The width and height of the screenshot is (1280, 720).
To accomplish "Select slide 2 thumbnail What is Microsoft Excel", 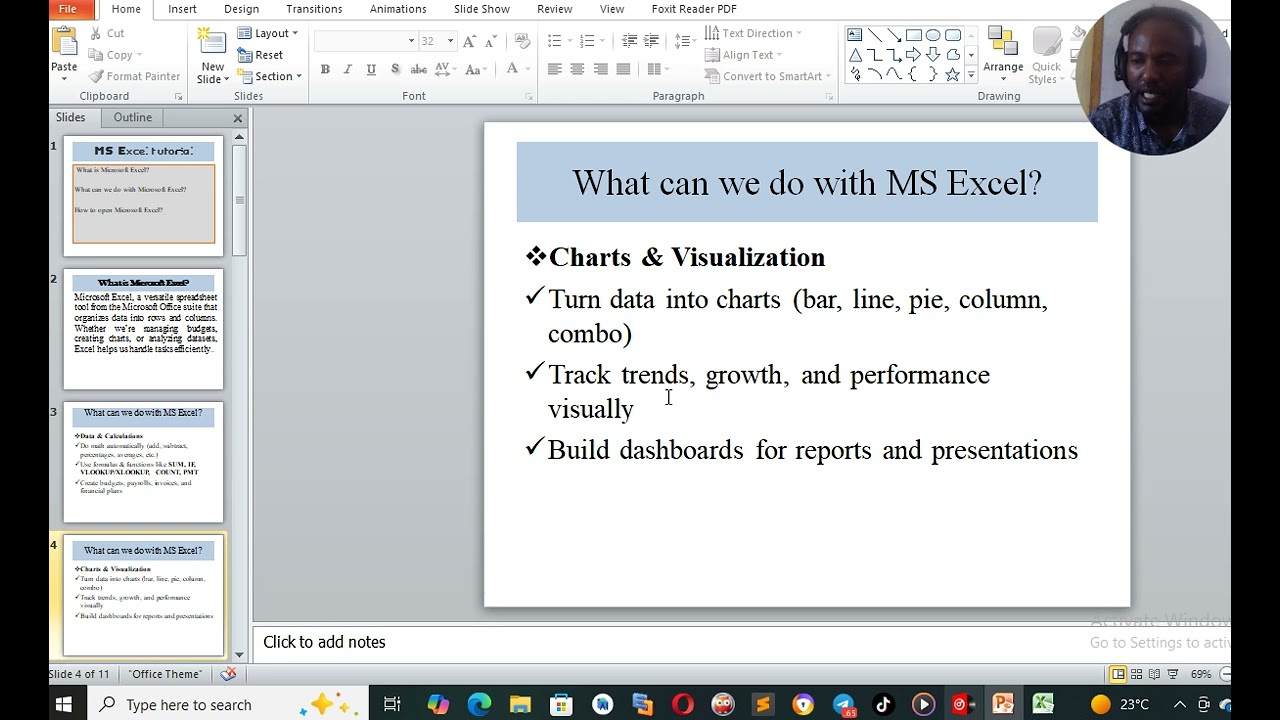I will pyautogui.click(x=143, y=330).
